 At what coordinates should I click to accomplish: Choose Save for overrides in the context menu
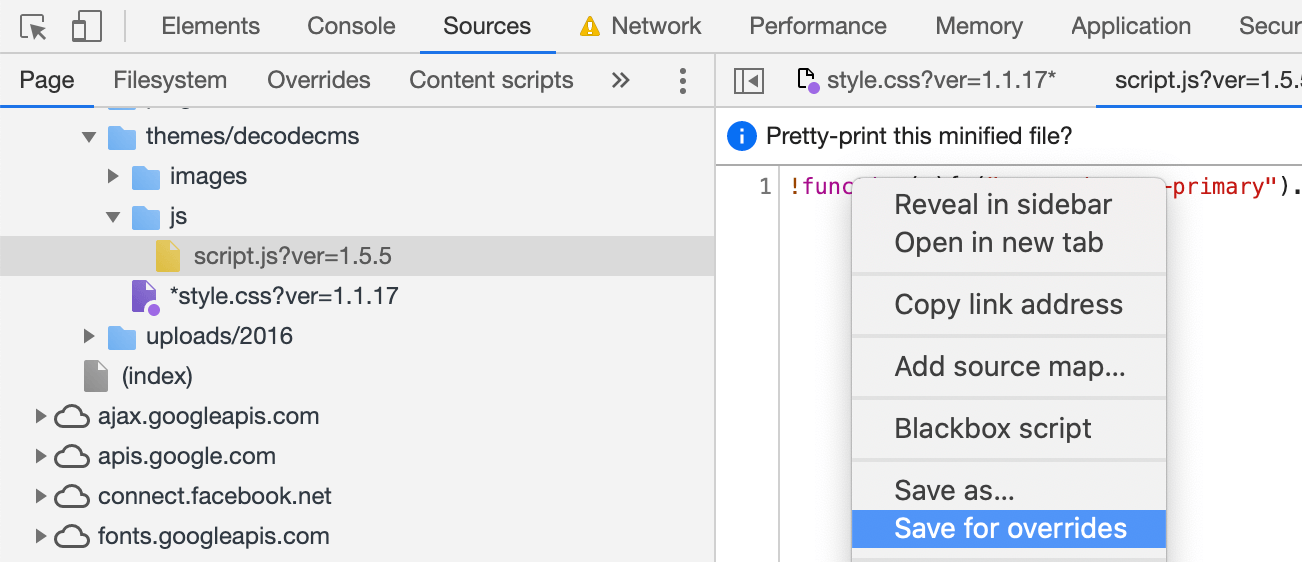[x=1010, y=529]
